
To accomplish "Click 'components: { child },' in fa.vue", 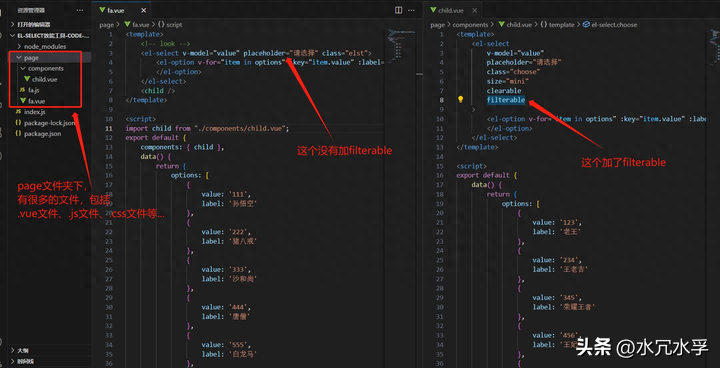I will [x=182, y=147].
